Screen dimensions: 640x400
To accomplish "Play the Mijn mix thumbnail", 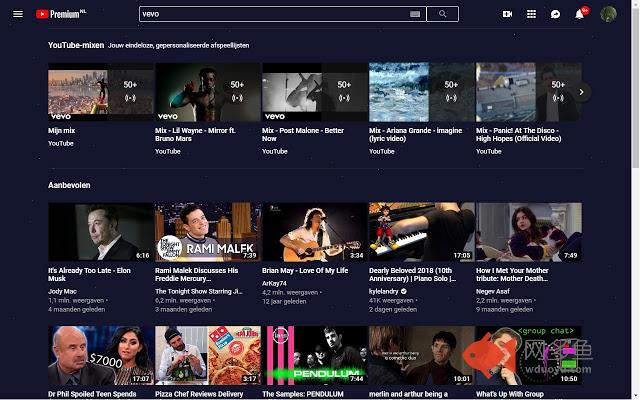I will (x=101, y=92).
